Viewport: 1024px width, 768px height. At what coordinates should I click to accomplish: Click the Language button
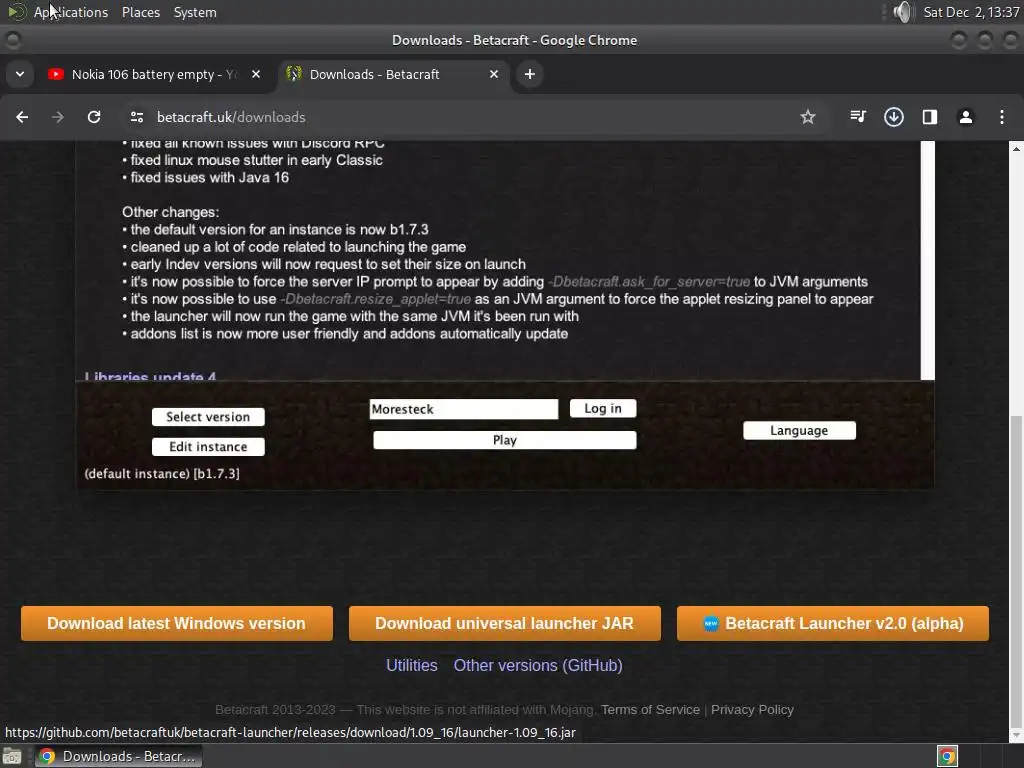[x=799, y=430]
